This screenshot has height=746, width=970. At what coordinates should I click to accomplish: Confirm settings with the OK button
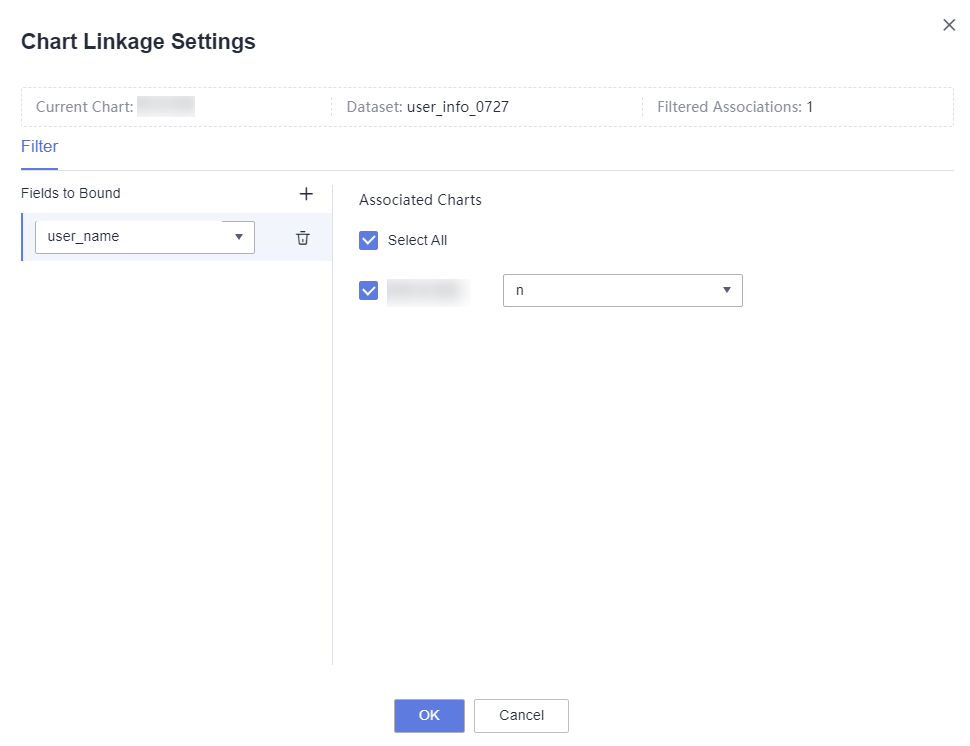[429, 715]
